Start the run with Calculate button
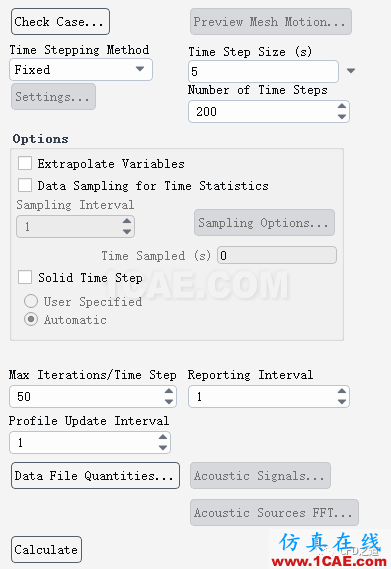The width and height of the screenshot is (391, 569). point(46,549)
